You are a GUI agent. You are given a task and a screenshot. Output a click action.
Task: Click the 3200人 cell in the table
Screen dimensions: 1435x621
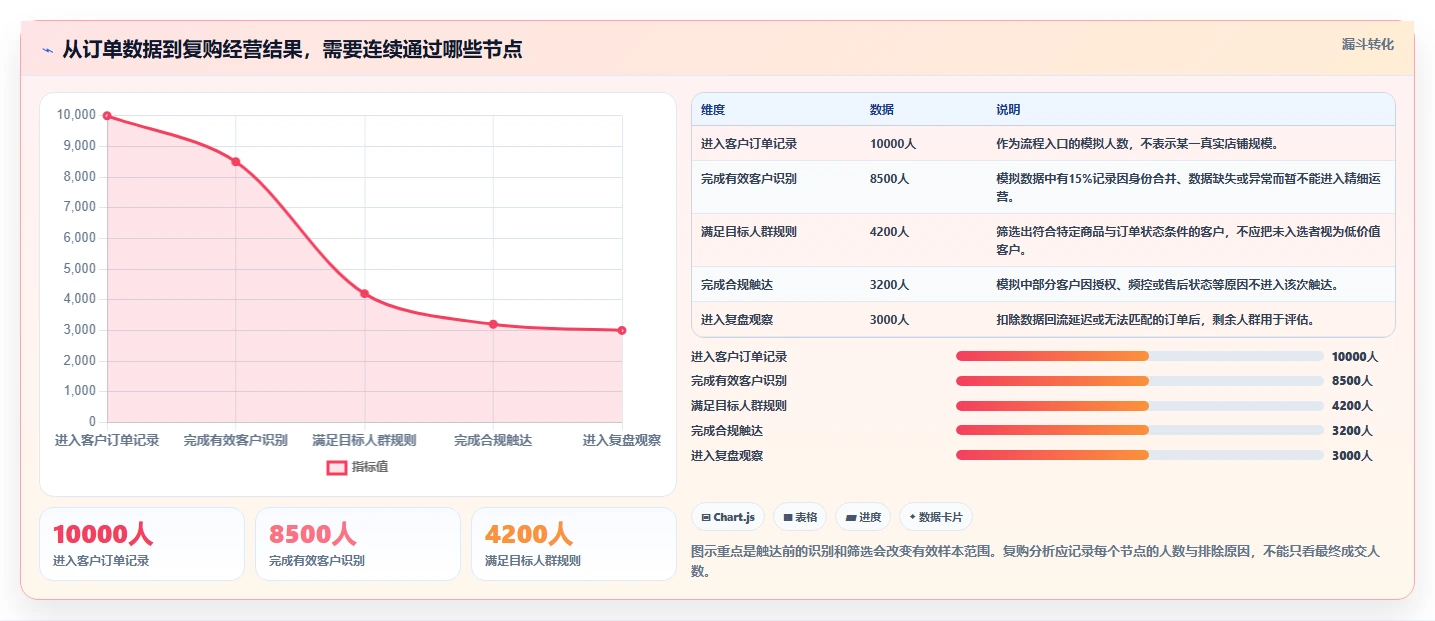tap(890, 284)
